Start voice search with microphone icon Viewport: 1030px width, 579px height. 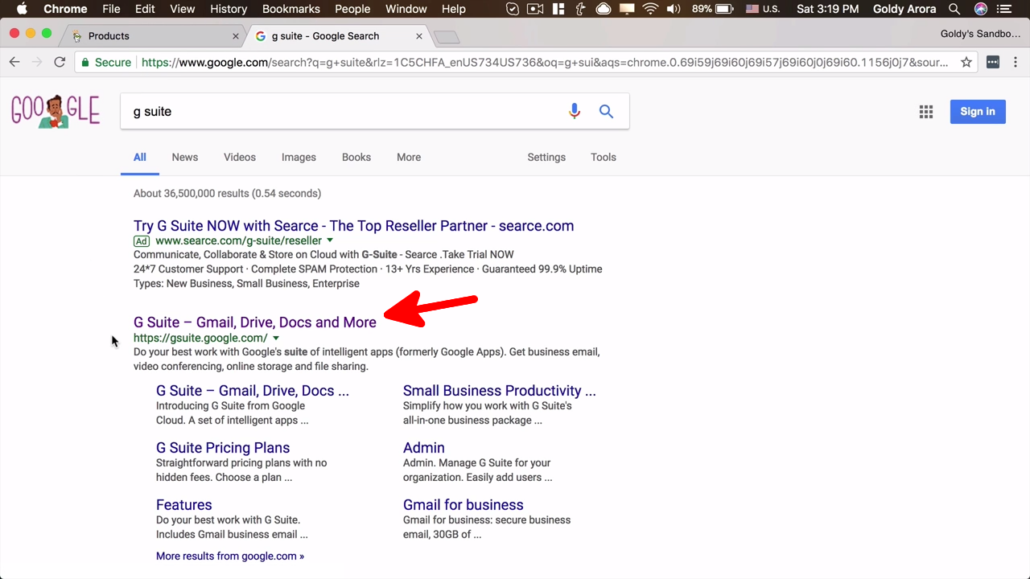point(574,111)
